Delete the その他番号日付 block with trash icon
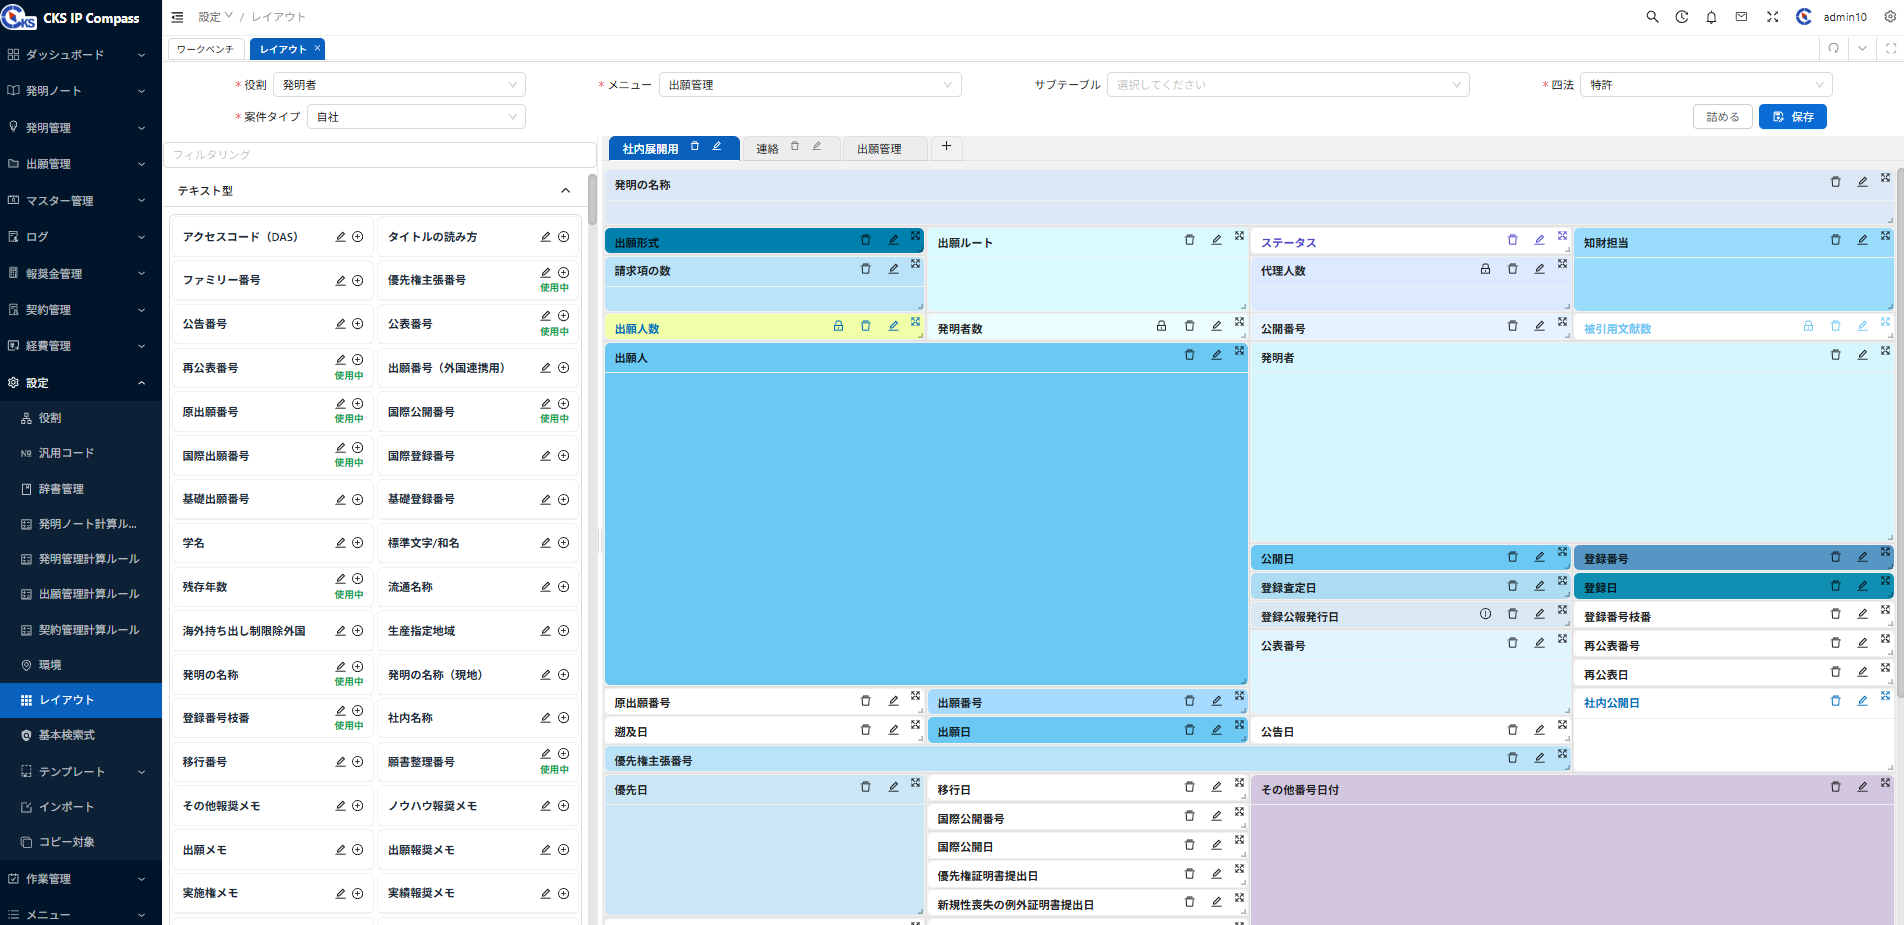Image resolution: width=1904 pixels, height=925 pixels. [1835, 787]
